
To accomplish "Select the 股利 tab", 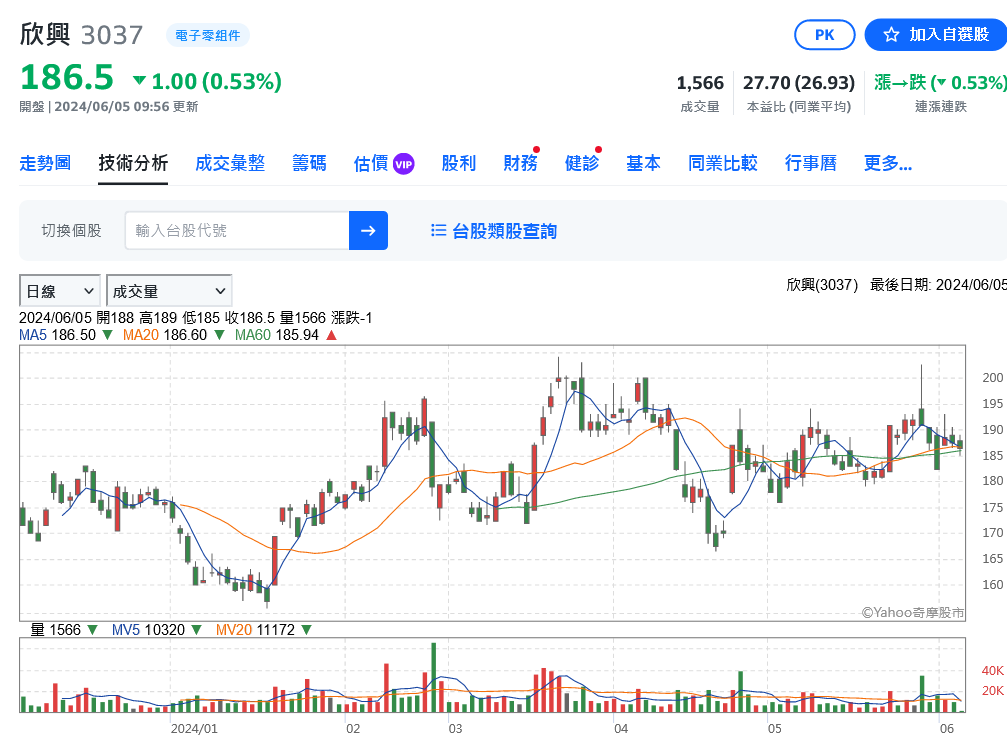I will pos(459,163).
